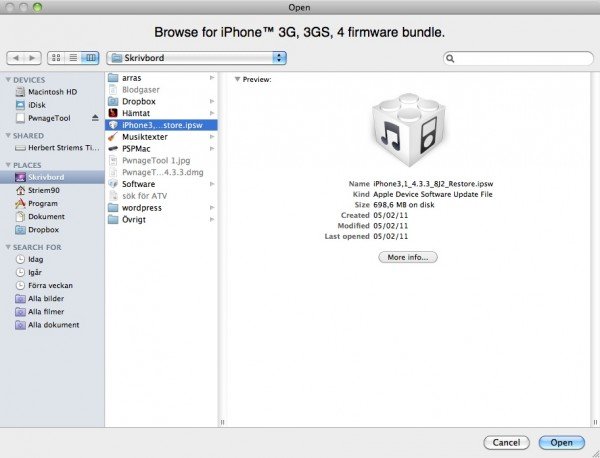Collapse the SHARED sidebar section
600x458 pixels.
coord(8,135)
